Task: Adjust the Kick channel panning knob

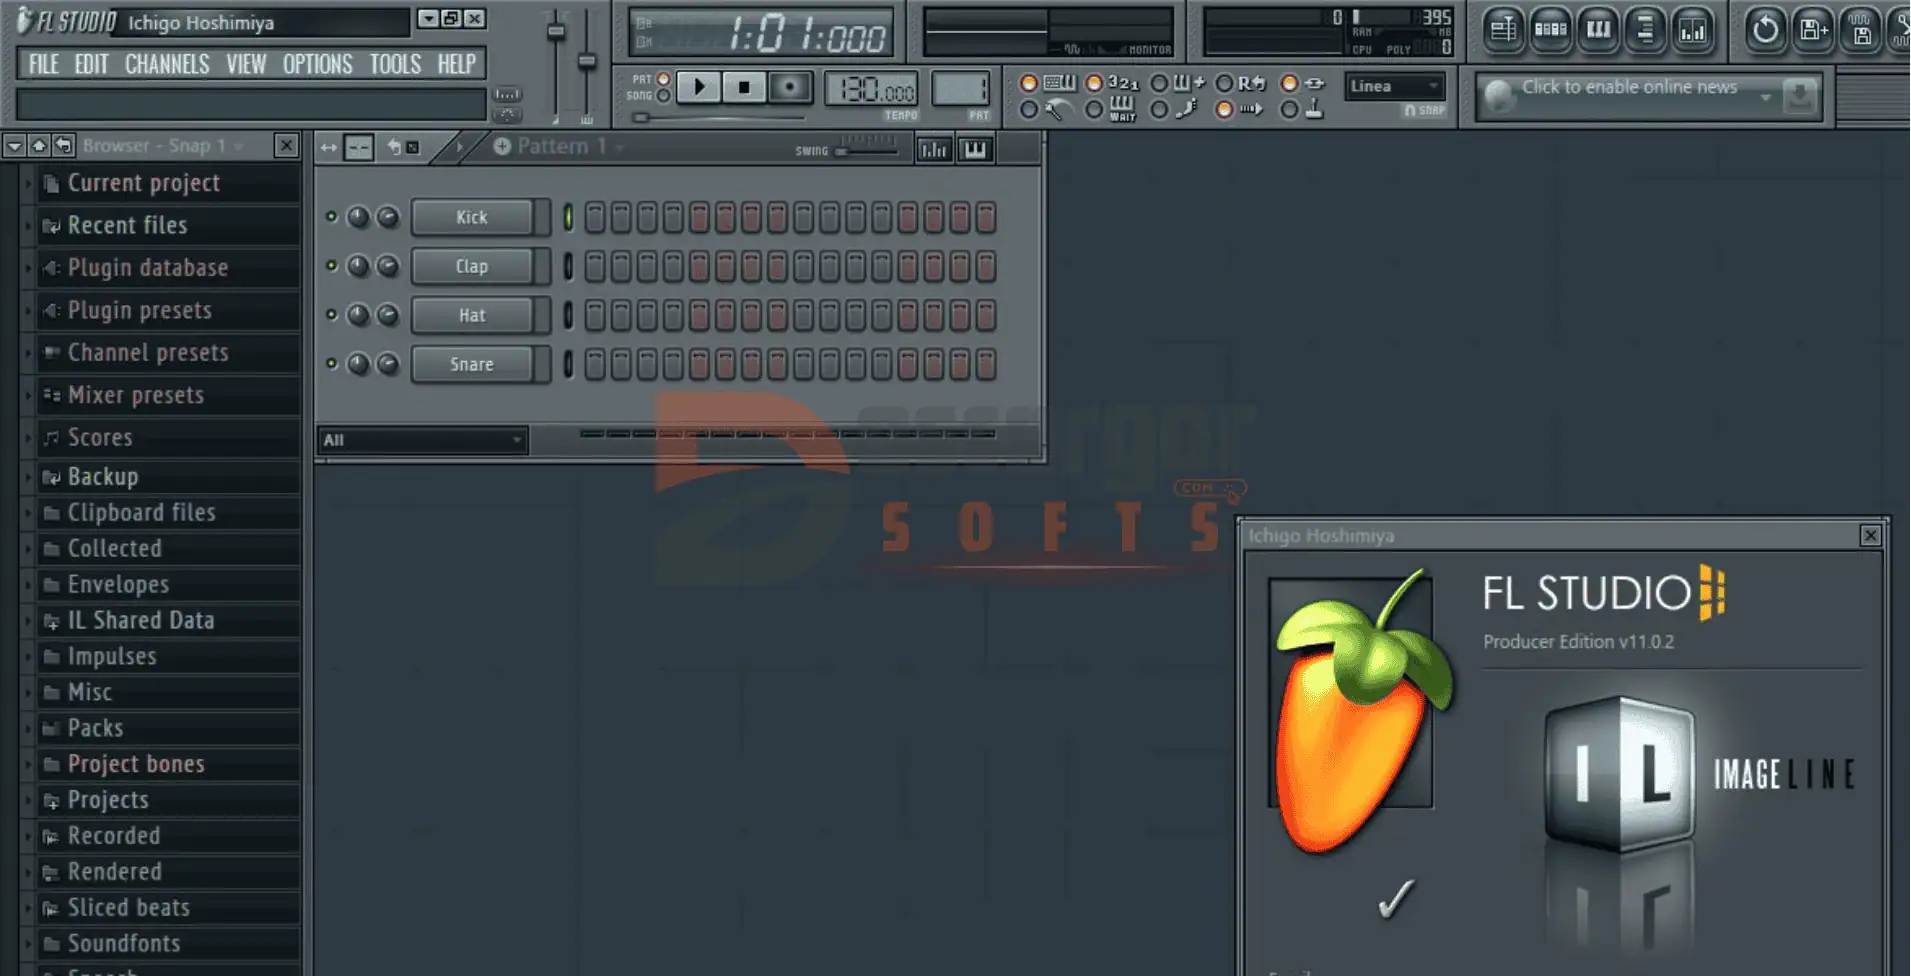Action: [x=358, y=217]
